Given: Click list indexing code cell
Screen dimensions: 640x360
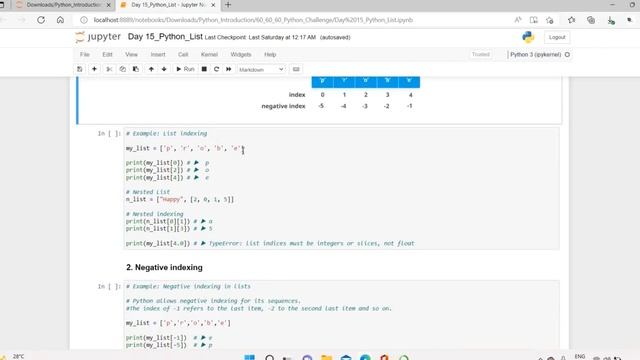Looking at the screenshot, I should point(342,188).
